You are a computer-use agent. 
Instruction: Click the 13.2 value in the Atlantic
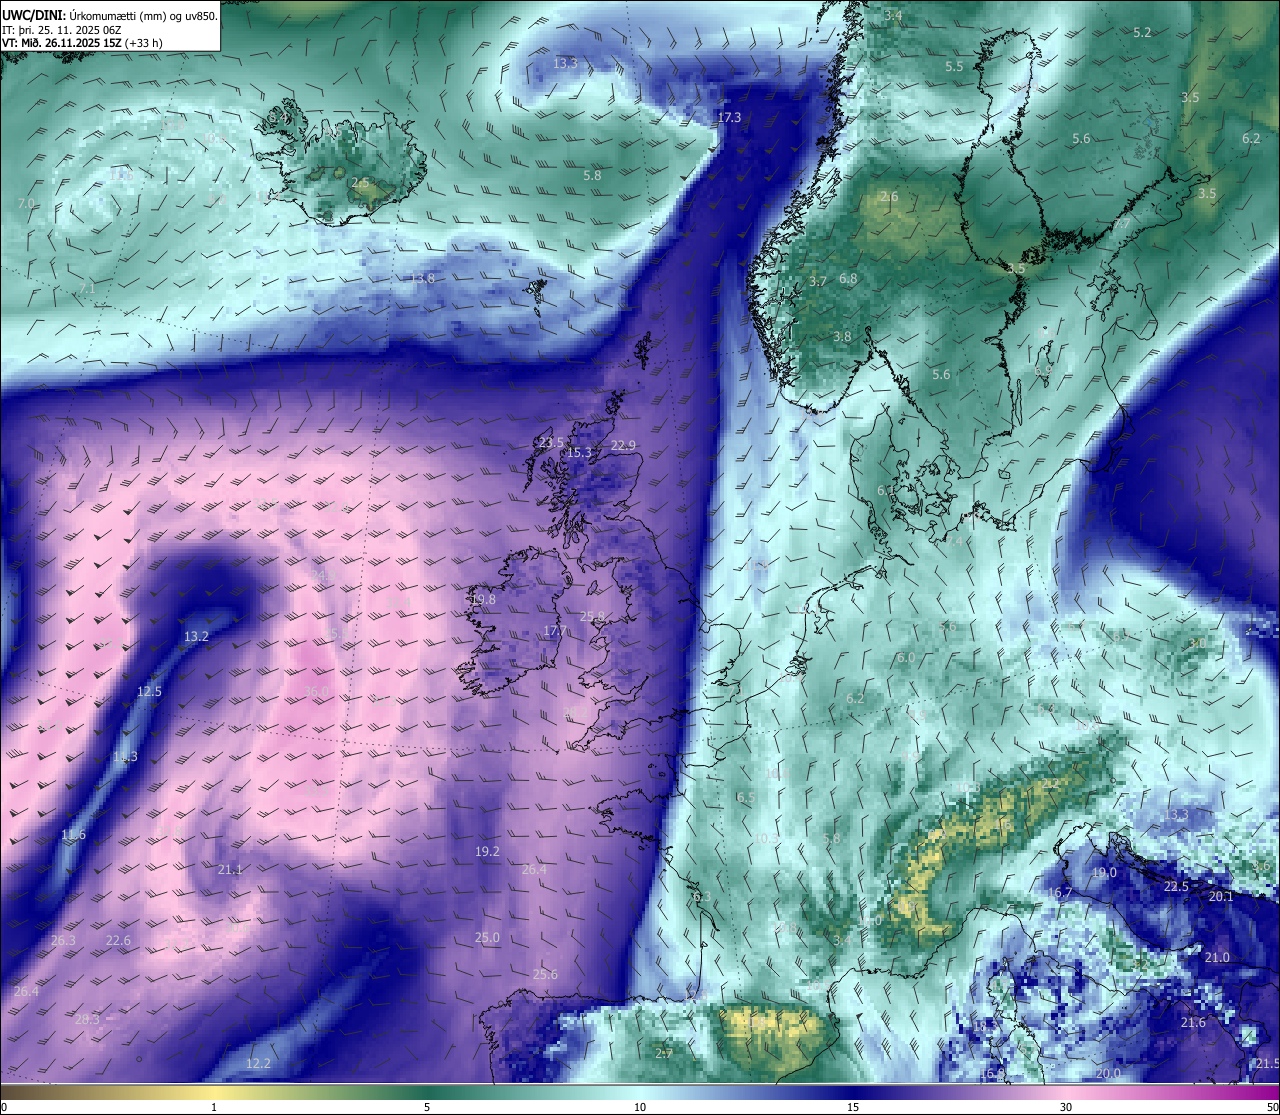197,636
